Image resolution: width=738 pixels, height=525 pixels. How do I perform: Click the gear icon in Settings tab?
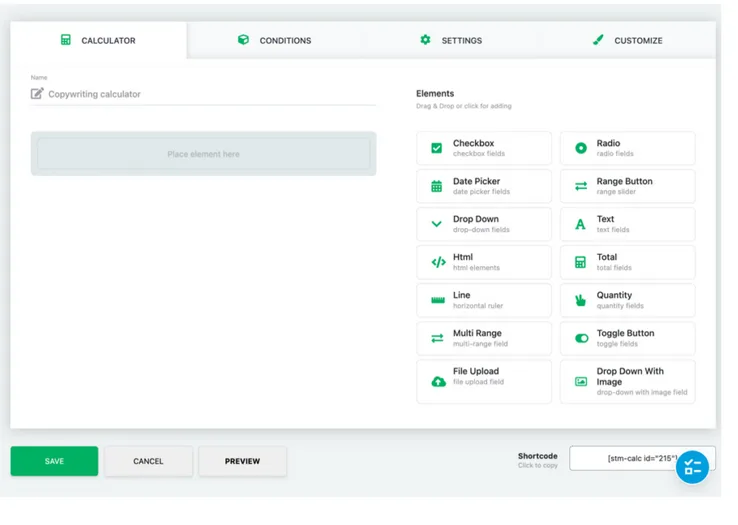[x=425, y=40]
